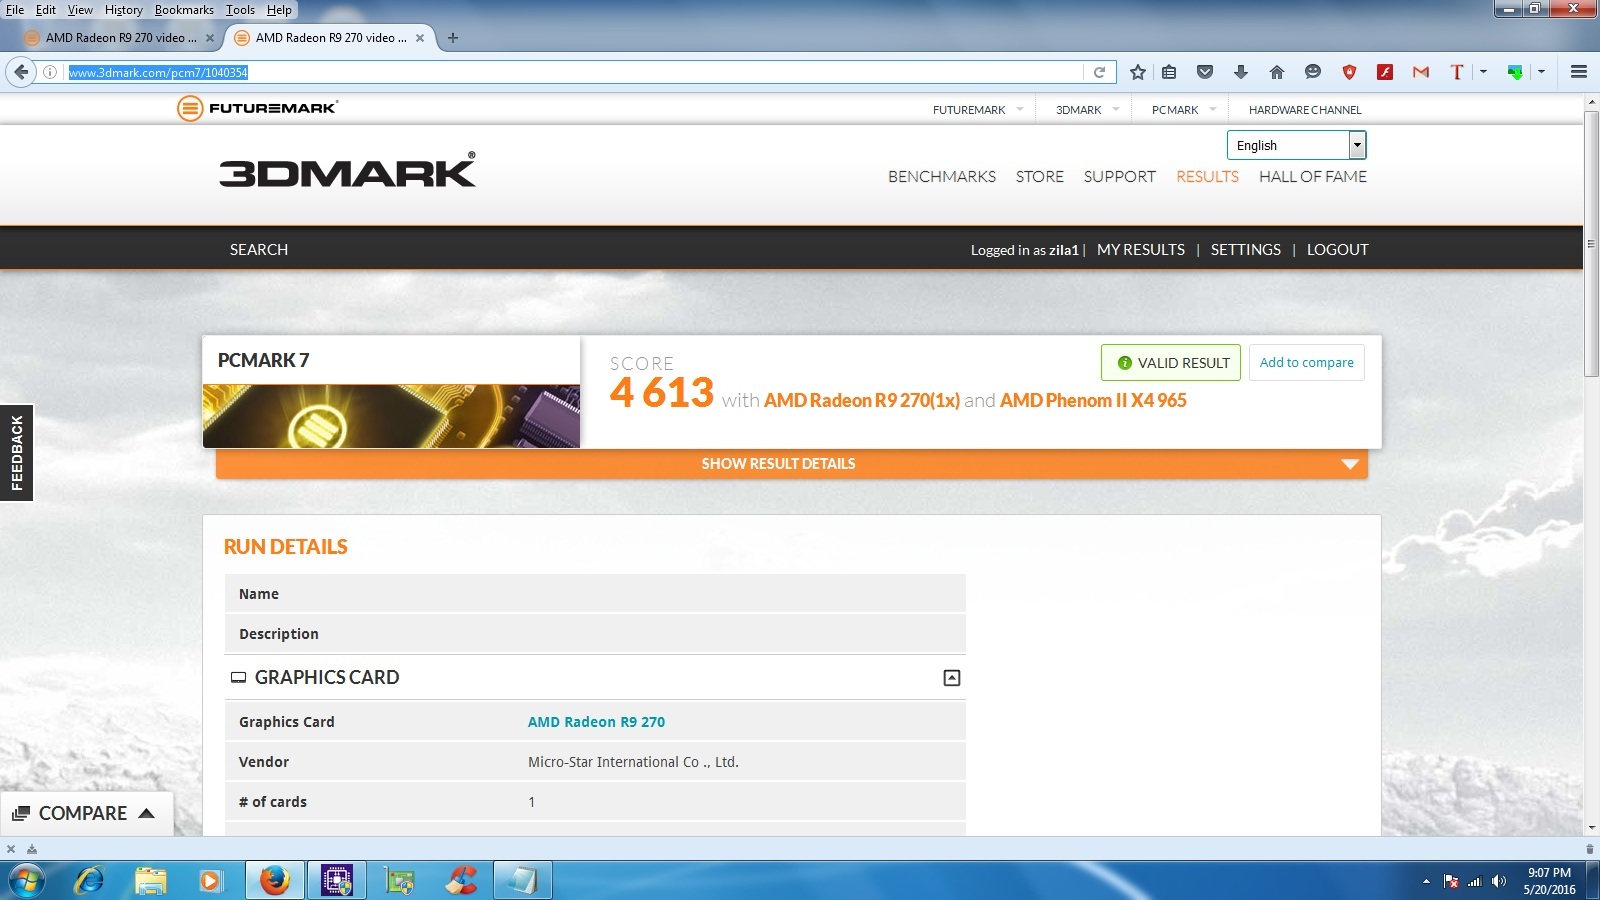Open the downloads arrow icon

point(1241,72)
